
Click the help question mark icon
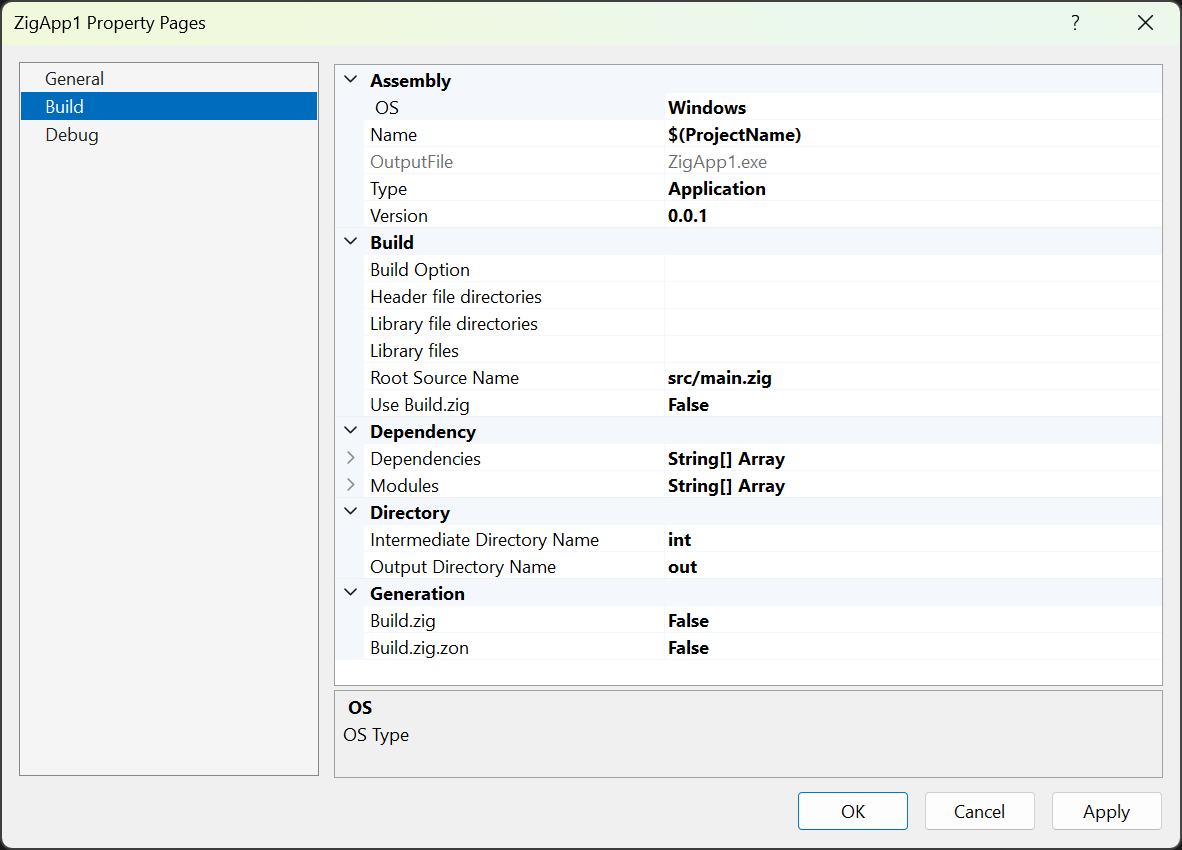pyautogui.click(x=1075, y=23)
